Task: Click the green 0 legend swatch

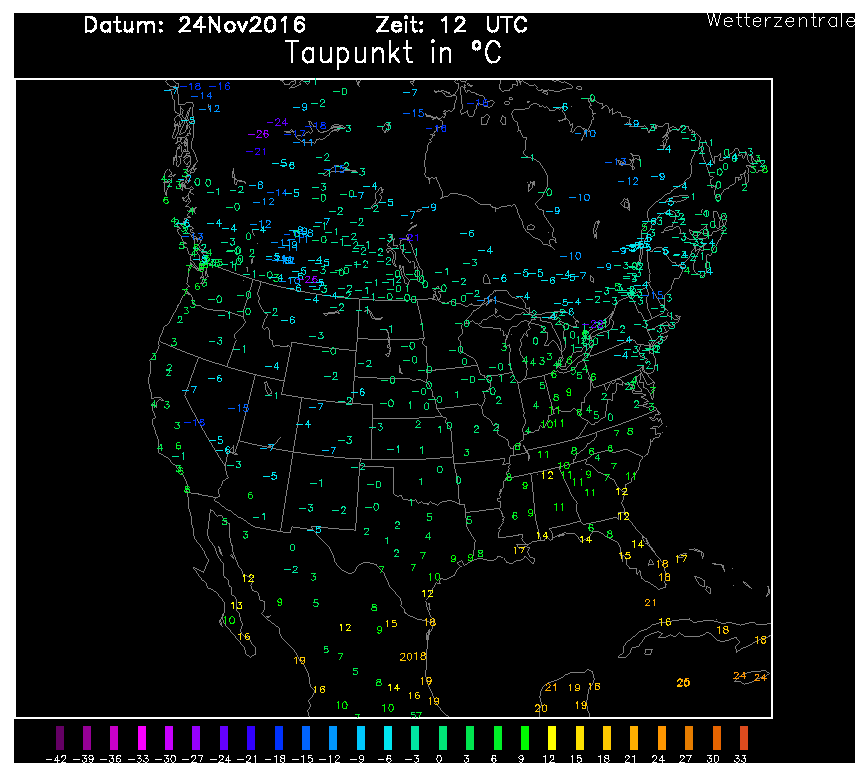Action: [442, 740]
